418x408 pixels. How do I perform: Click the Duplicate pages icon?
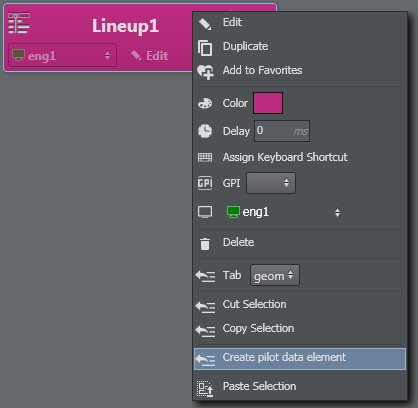205,48
